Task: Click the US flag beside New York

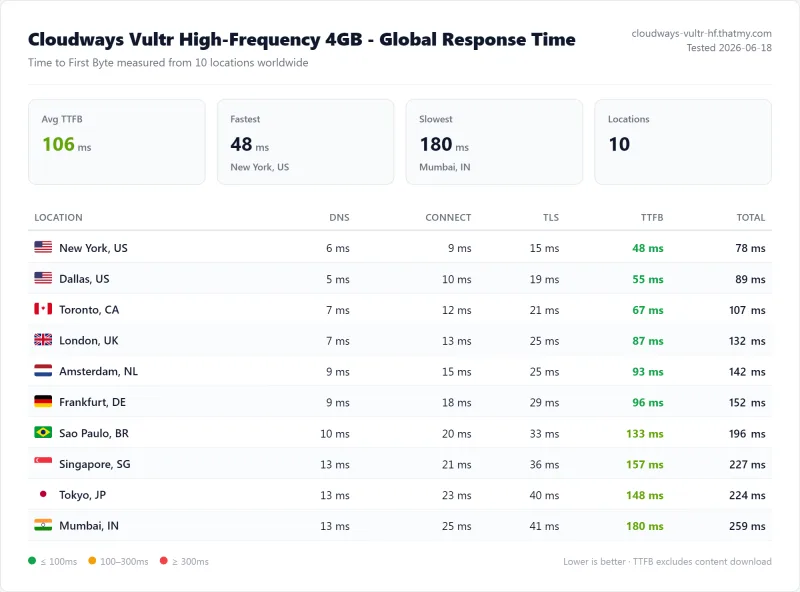Action: (43, 247)
